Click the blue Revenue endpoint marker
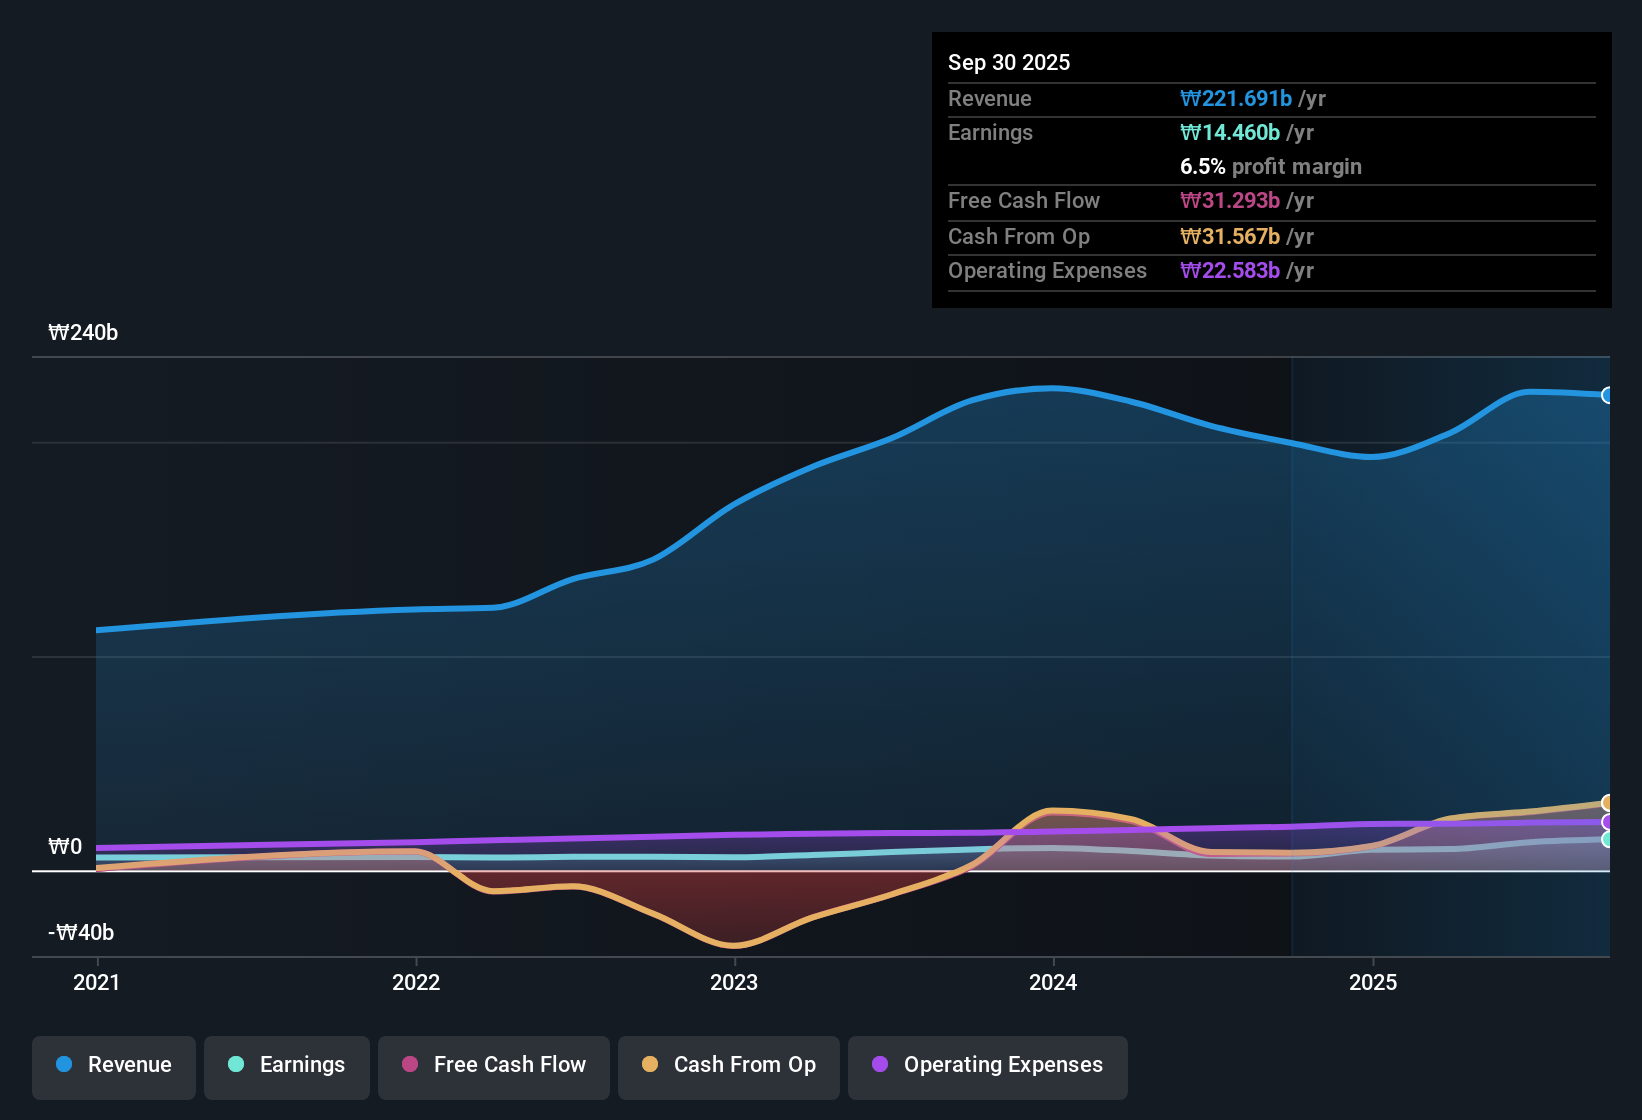 tap(1608, 395)
